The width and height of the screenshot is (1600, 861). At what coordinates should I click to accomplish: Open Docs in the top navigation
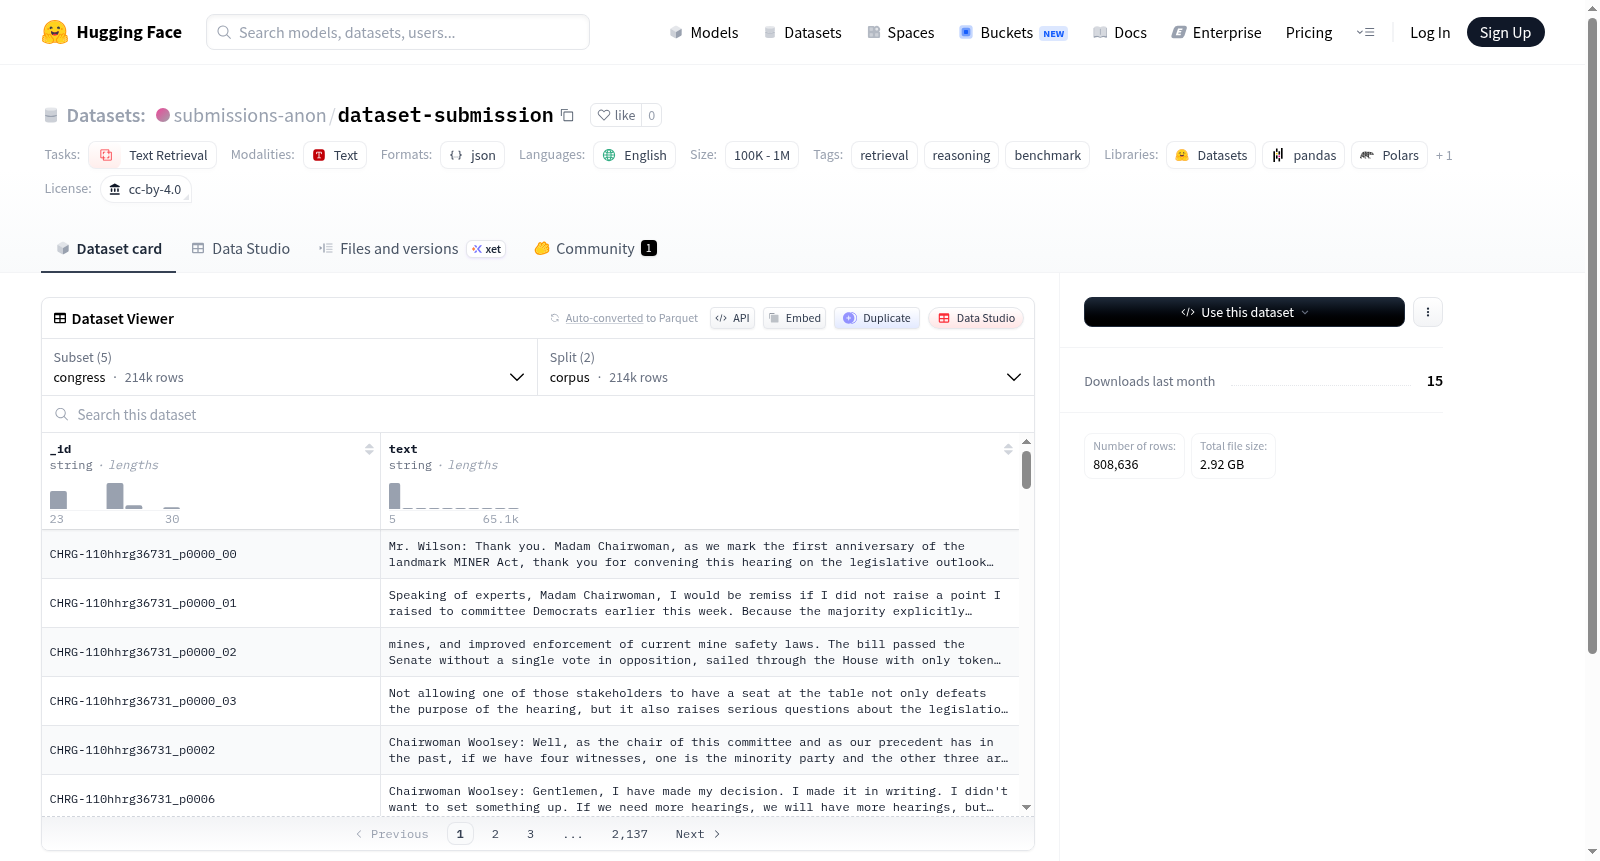(1119, 32)
